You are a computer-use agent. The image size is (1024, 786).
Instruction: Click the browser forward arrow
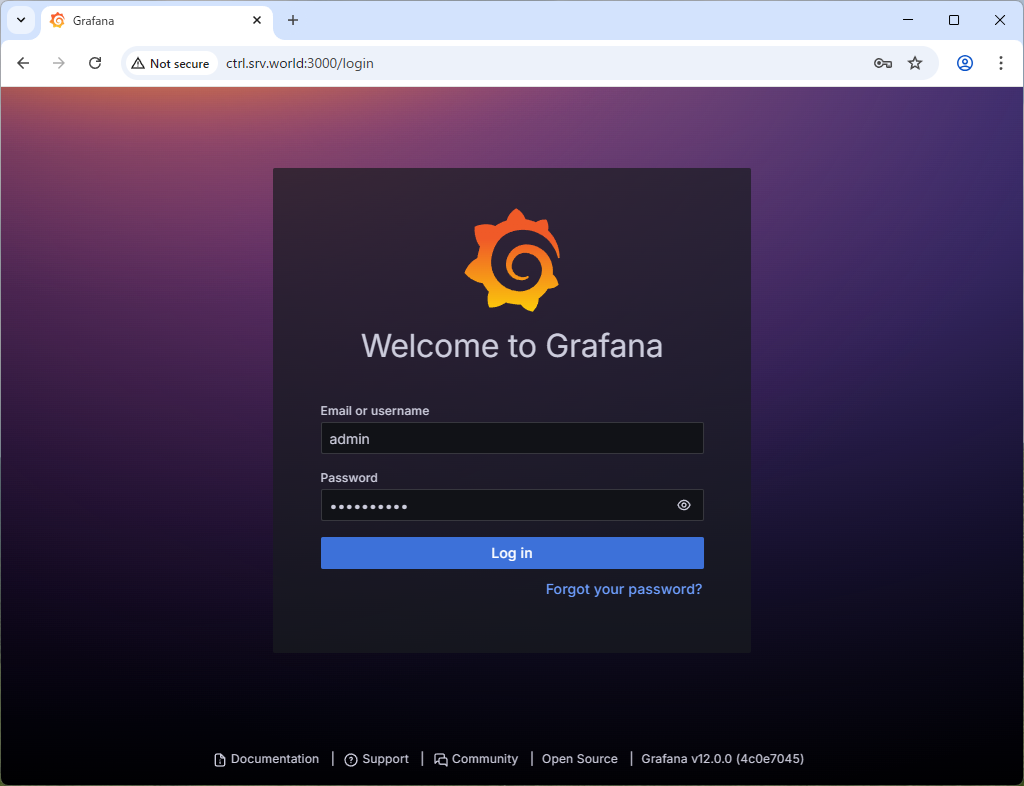(x=59, y=63)
